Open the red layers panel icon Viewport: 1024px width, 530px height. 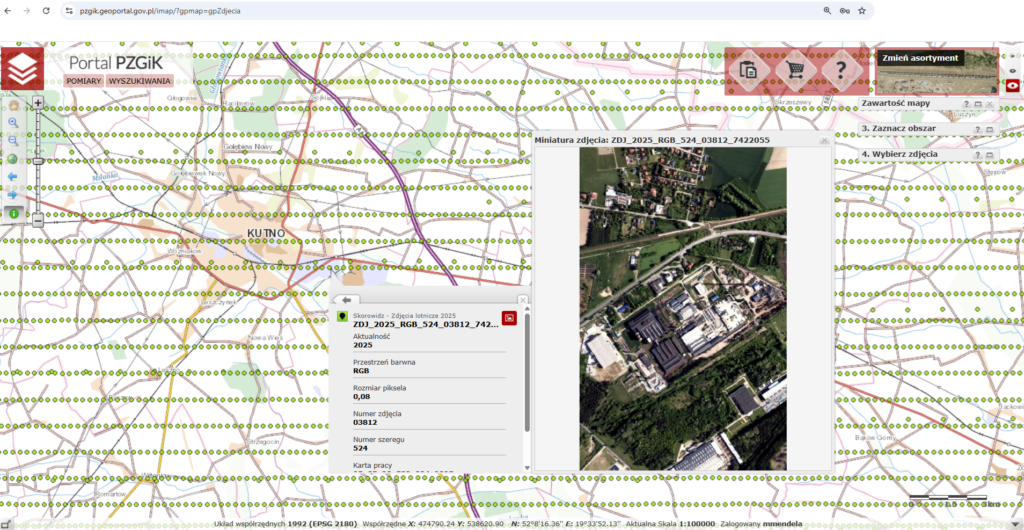(x=22, y=70)
